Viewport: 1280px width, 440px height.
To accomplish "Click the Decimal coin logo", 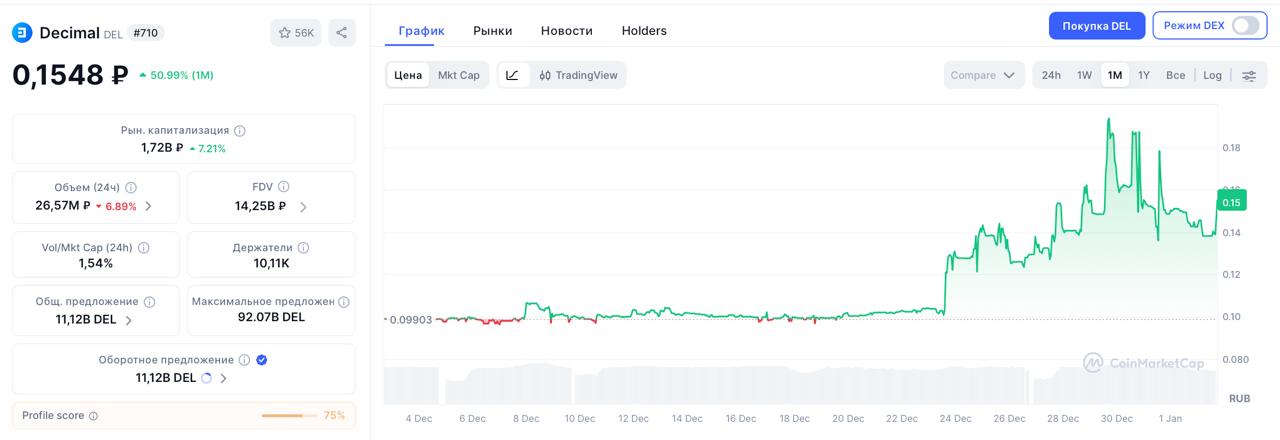I will (22, 33).
